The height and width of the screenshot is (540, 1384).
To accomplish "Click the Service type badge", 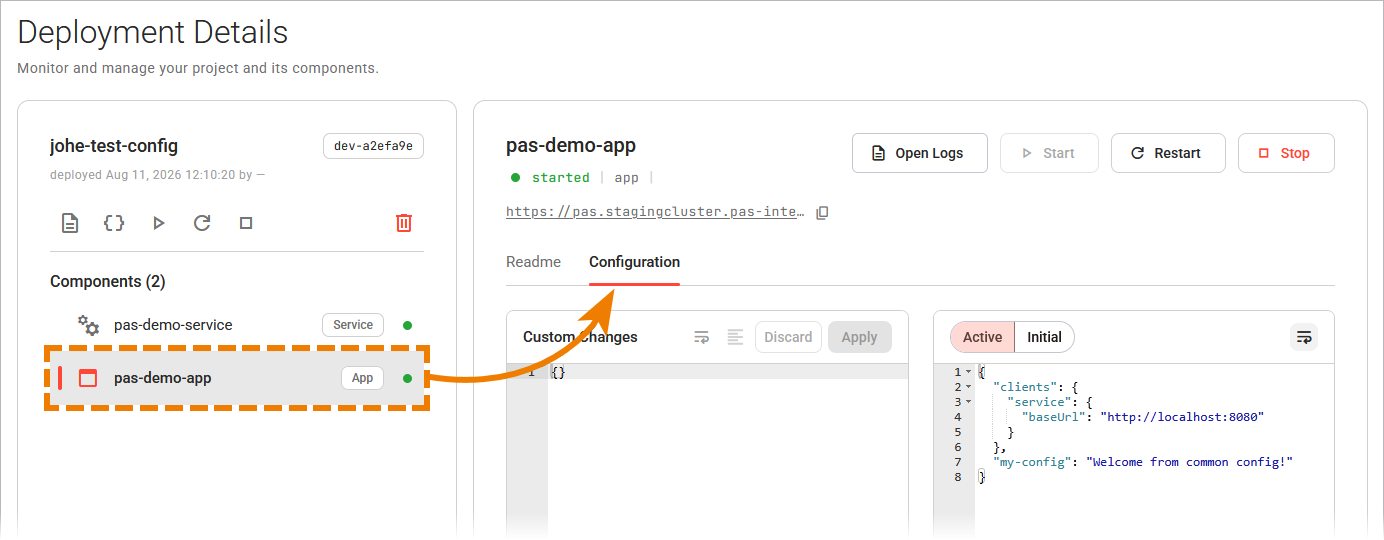I will coord(353,325).
